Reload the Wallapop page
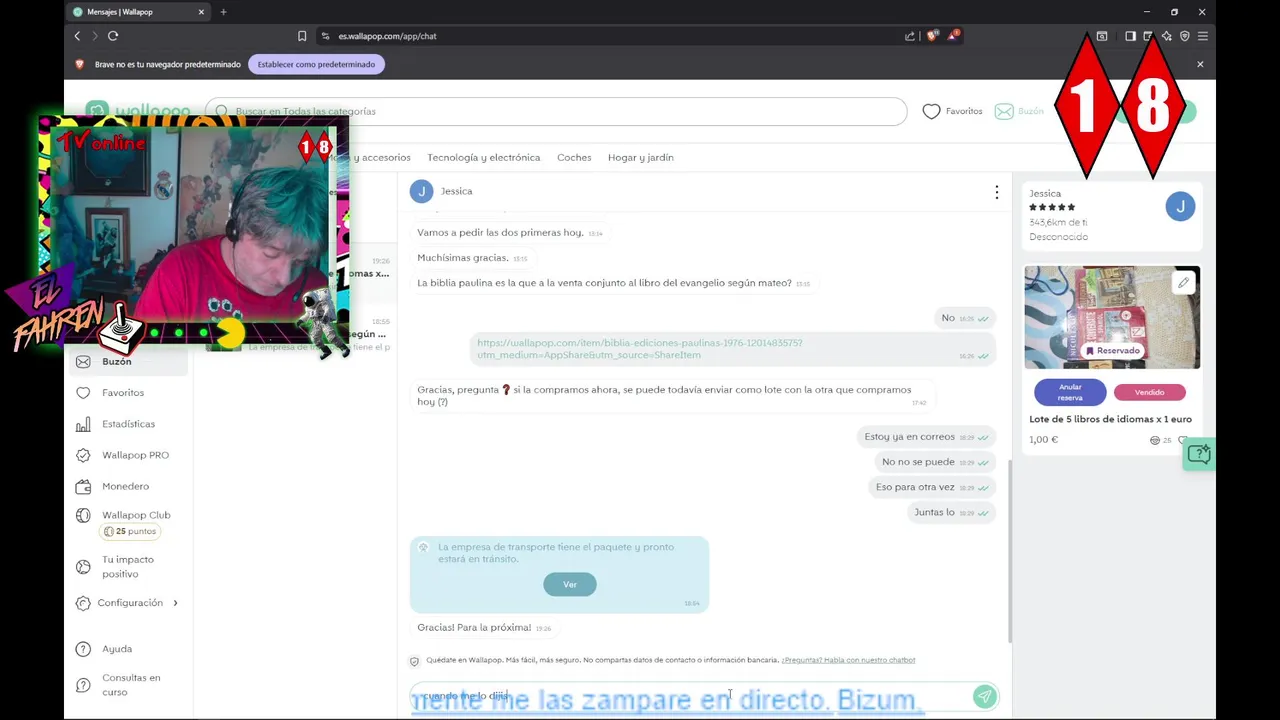Screen dimensions: 1280x720 113,36
